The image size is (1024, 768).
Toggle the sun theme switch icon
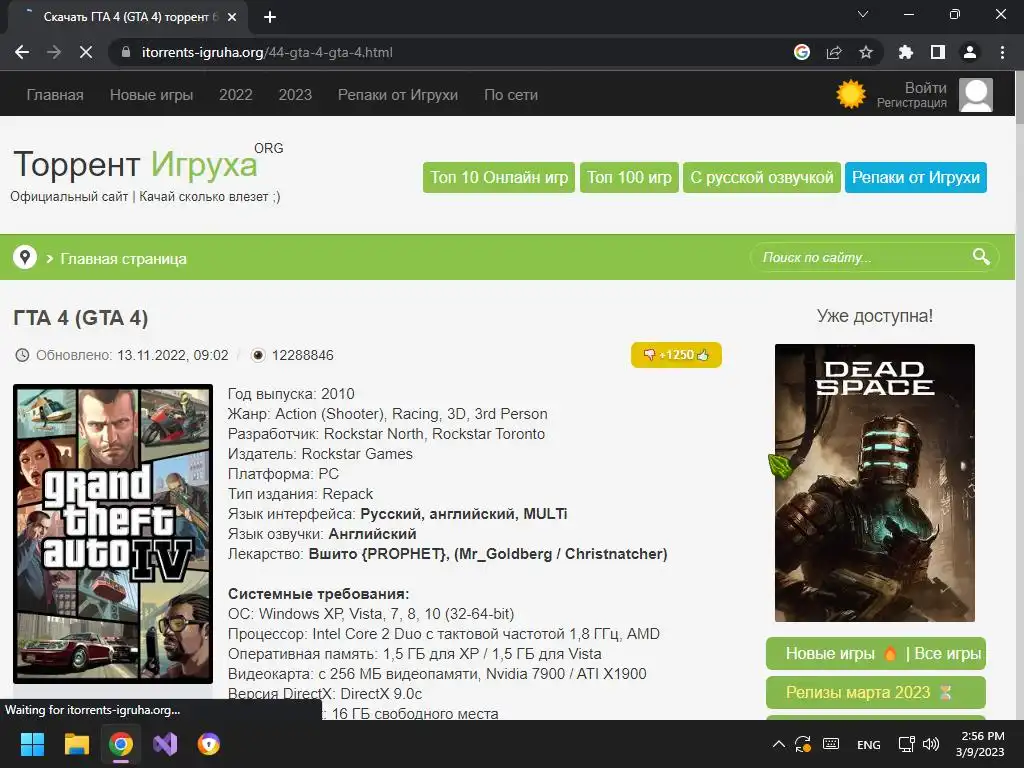(x=851, y=94)
